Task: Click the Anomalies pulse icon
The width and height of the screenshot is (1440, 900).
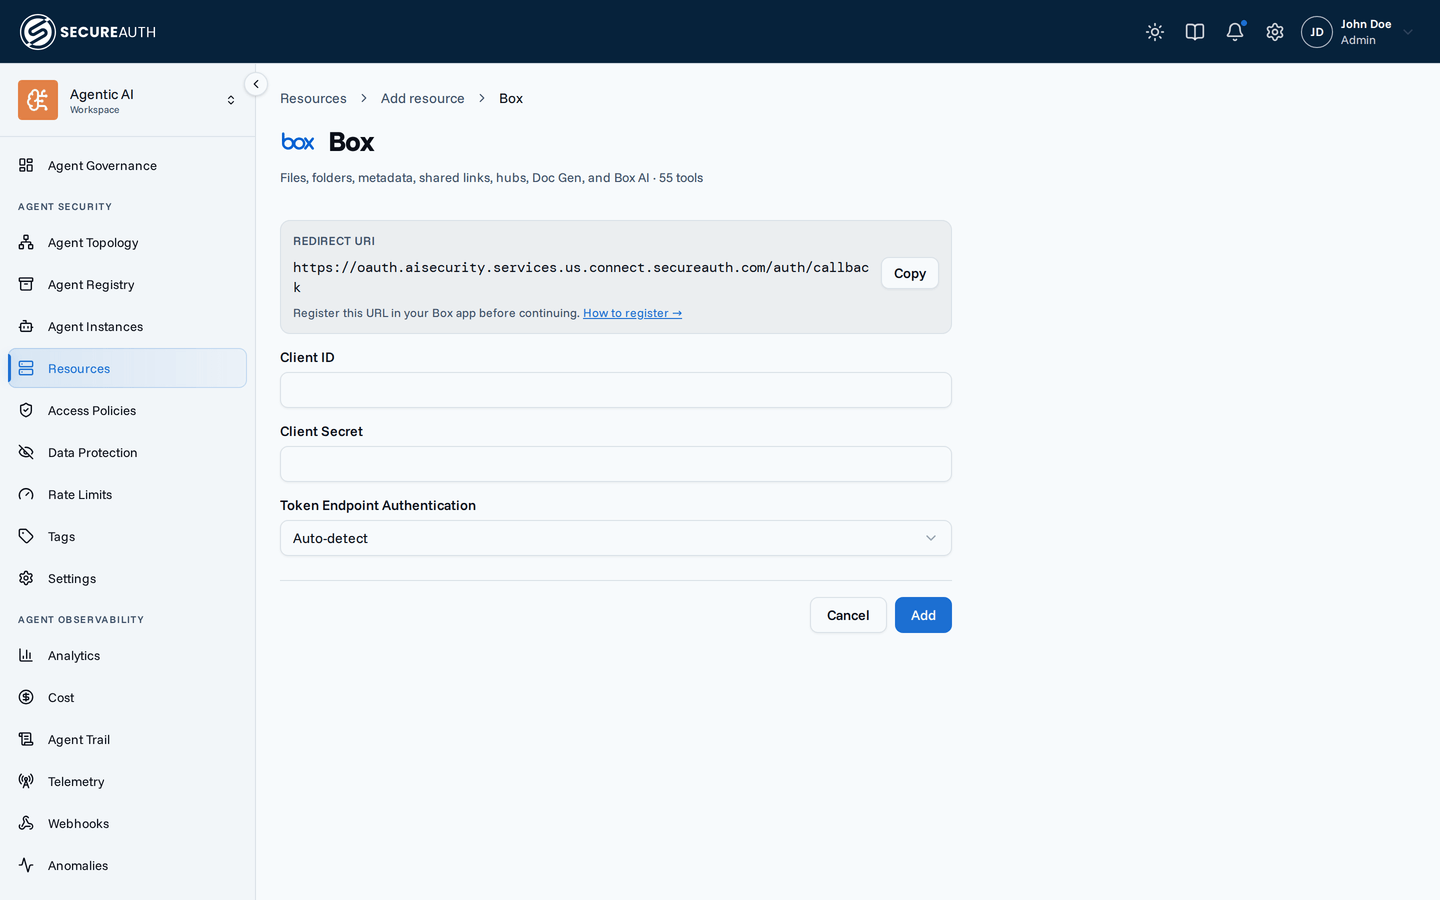Action: tap(26, 865)
